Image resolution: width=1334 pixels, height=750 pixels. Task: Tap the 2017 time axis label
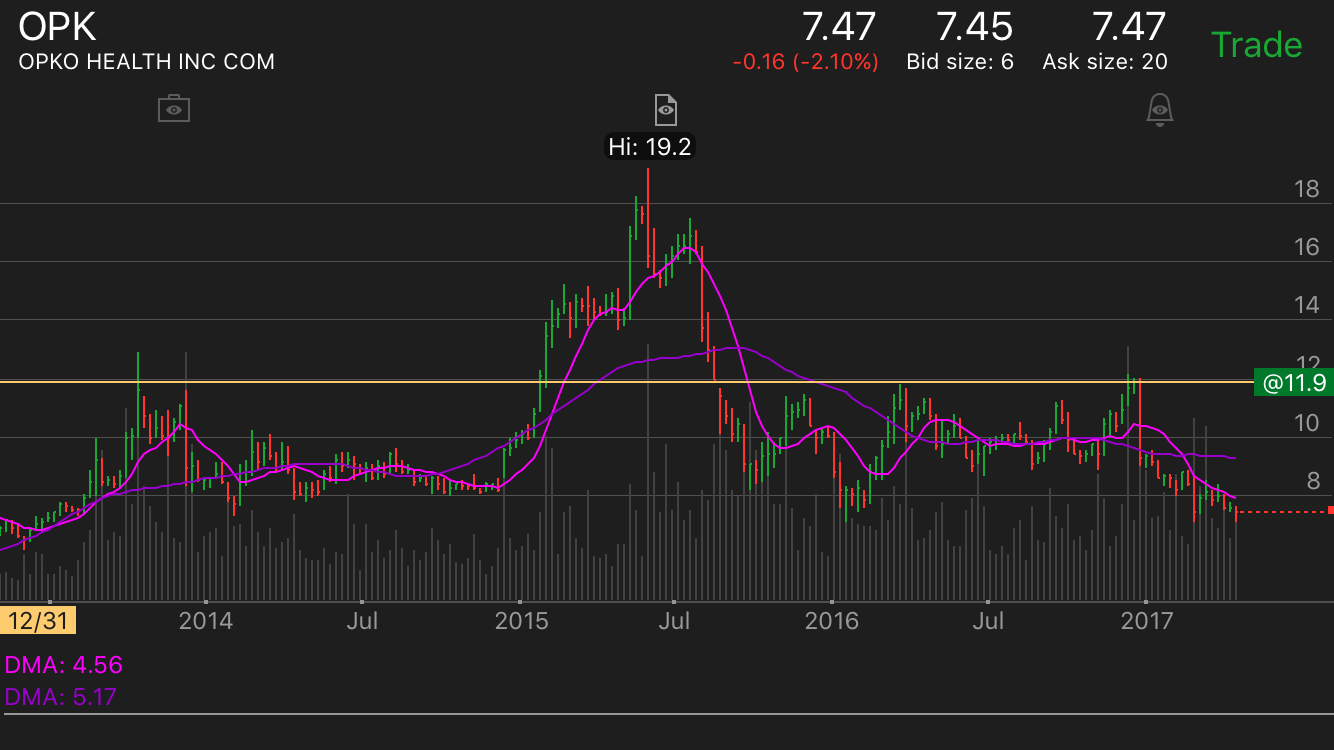[x=1146, y=621]
